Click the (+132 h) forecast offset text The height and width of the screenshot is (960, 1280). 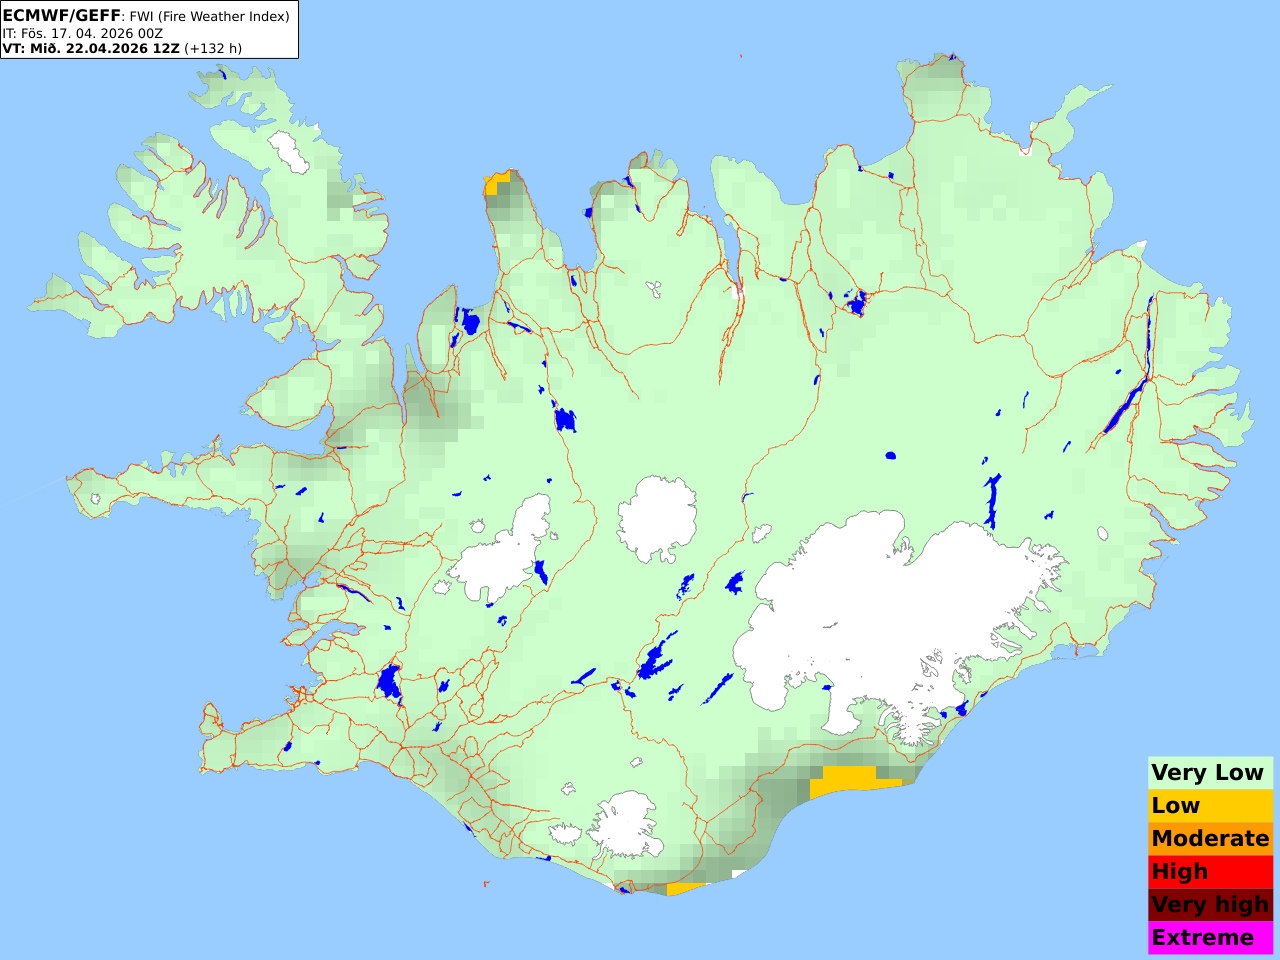tap(213, 48)
